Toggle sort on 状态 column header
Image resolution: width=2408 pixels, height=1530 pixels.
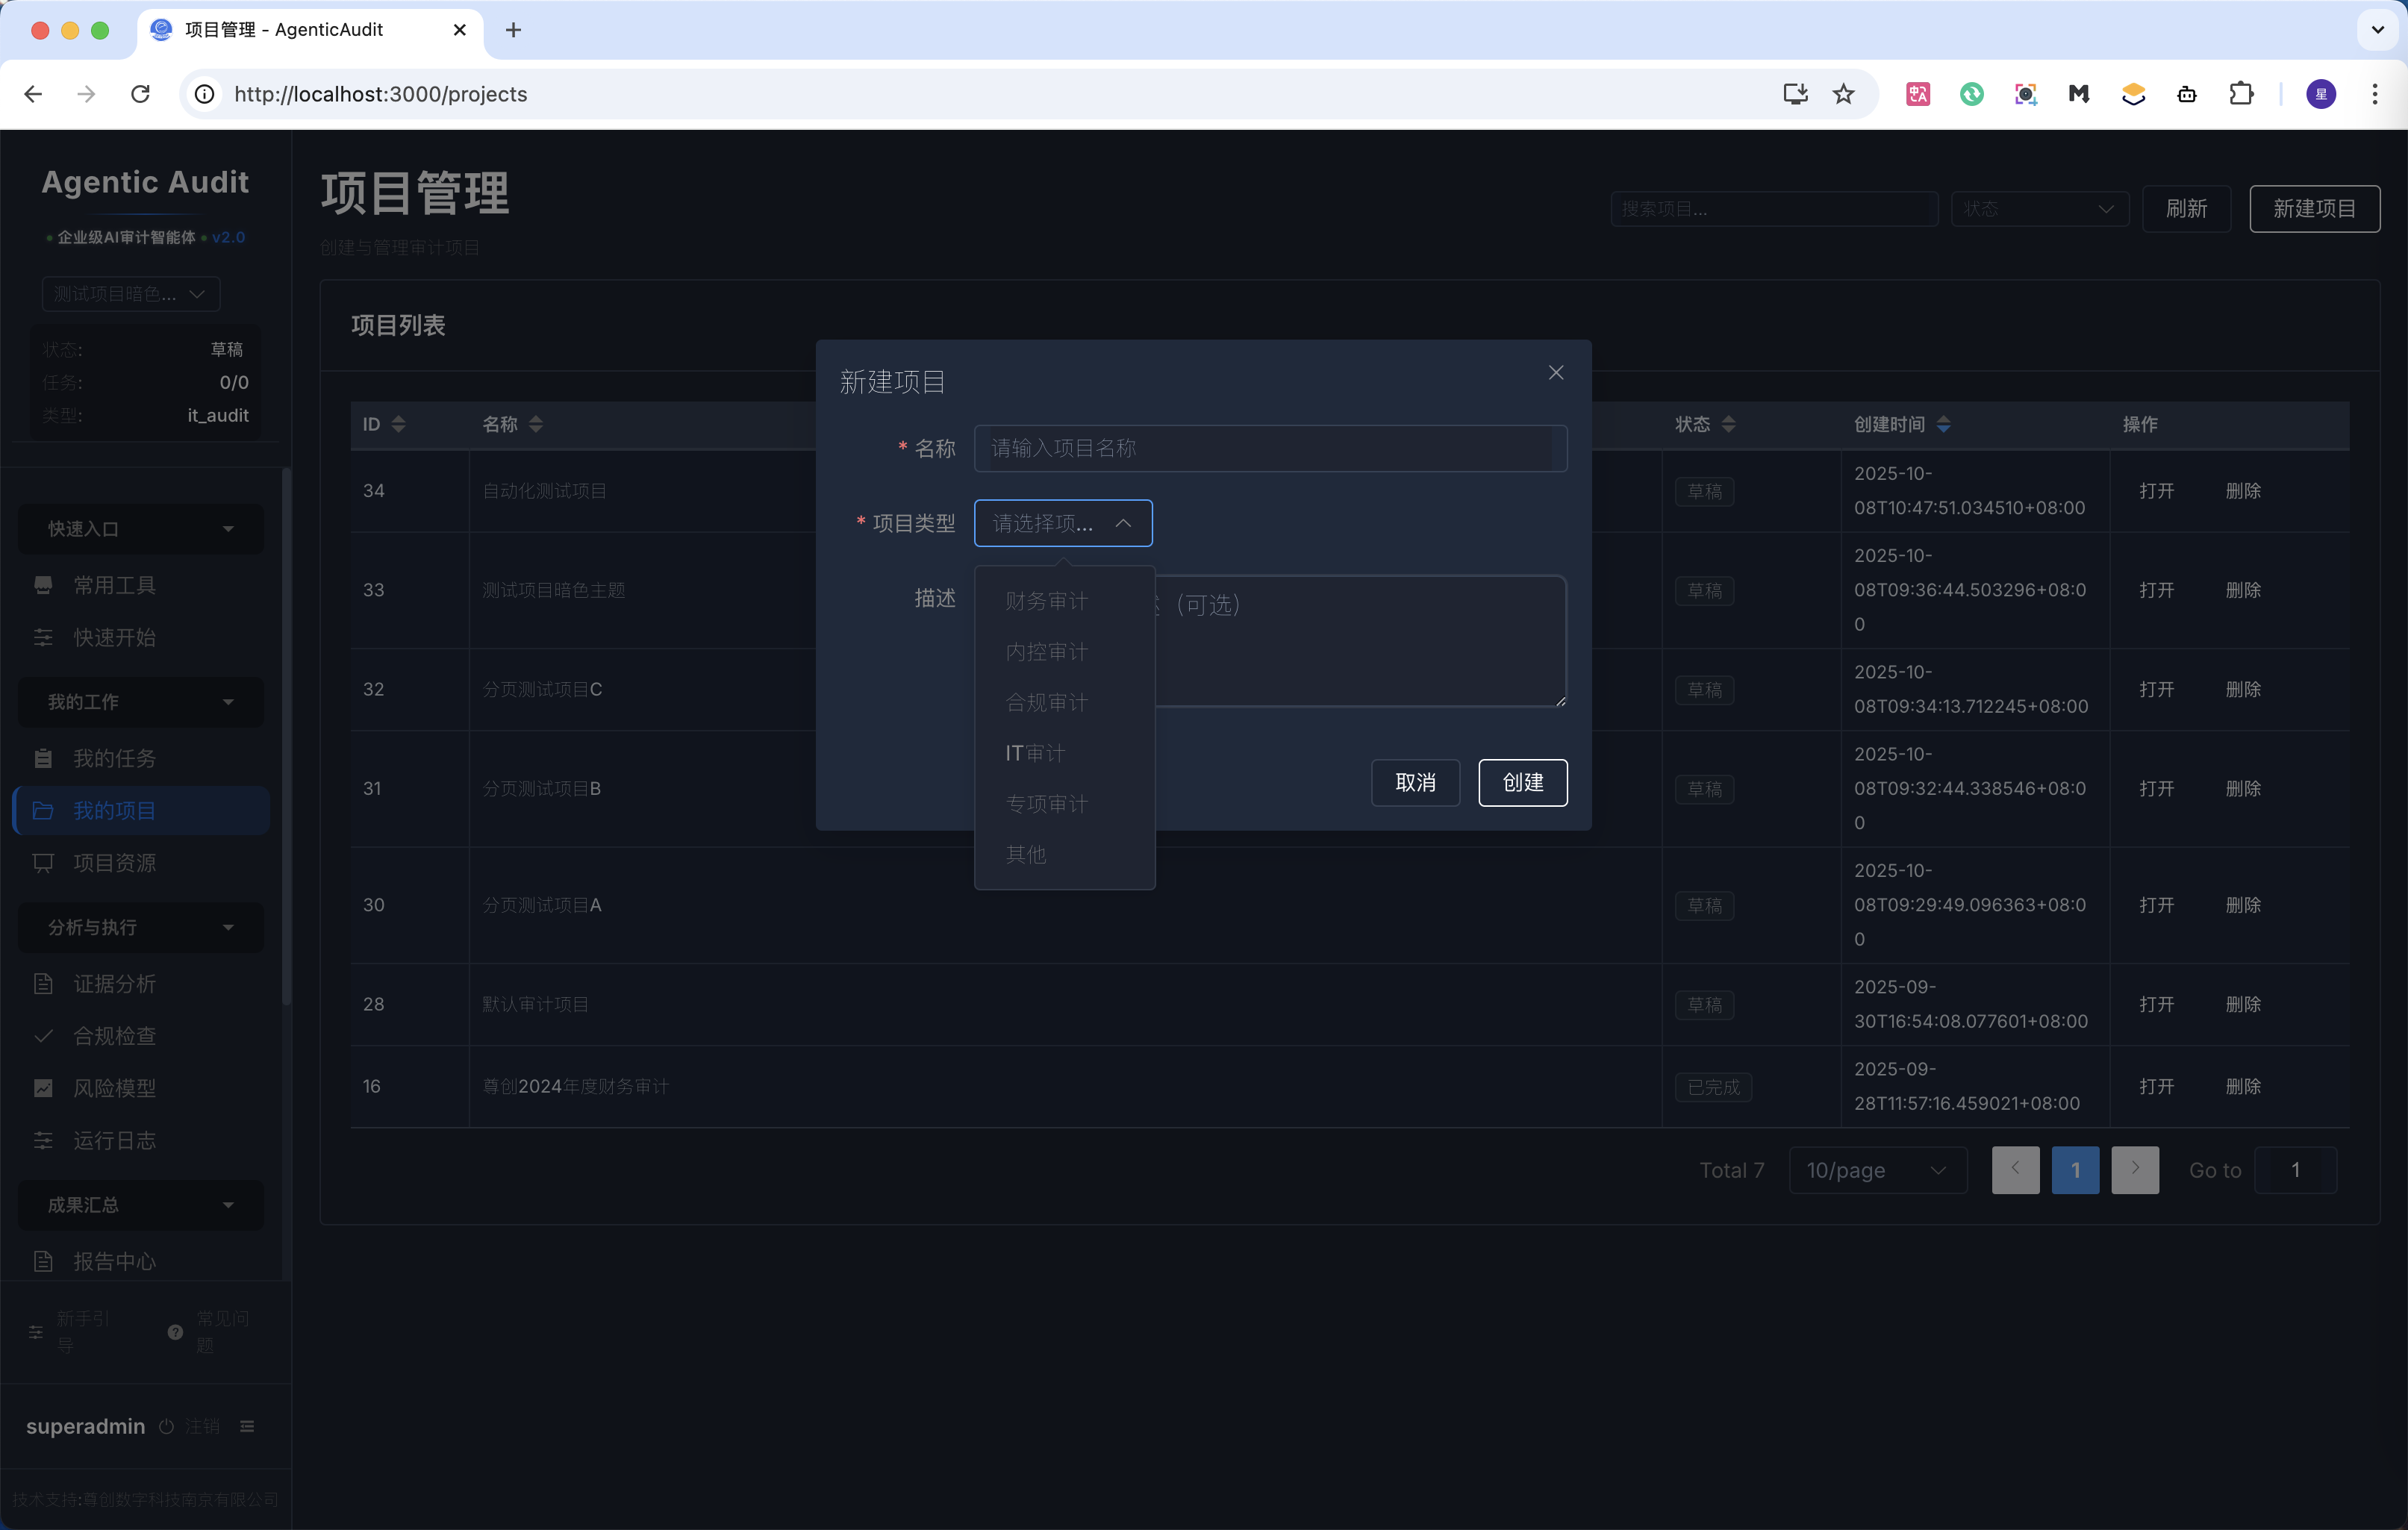click(x=1729, y=424)
